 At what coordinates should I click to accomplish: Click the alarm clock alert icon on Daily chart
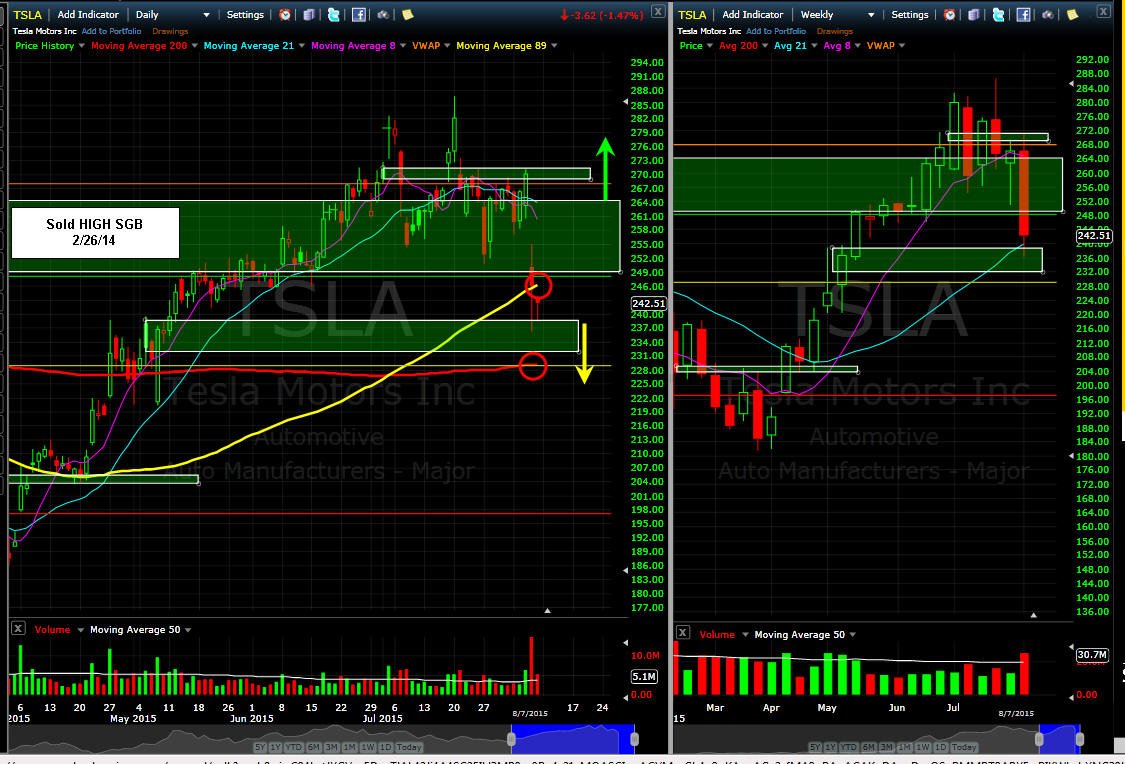pos(285,14)
